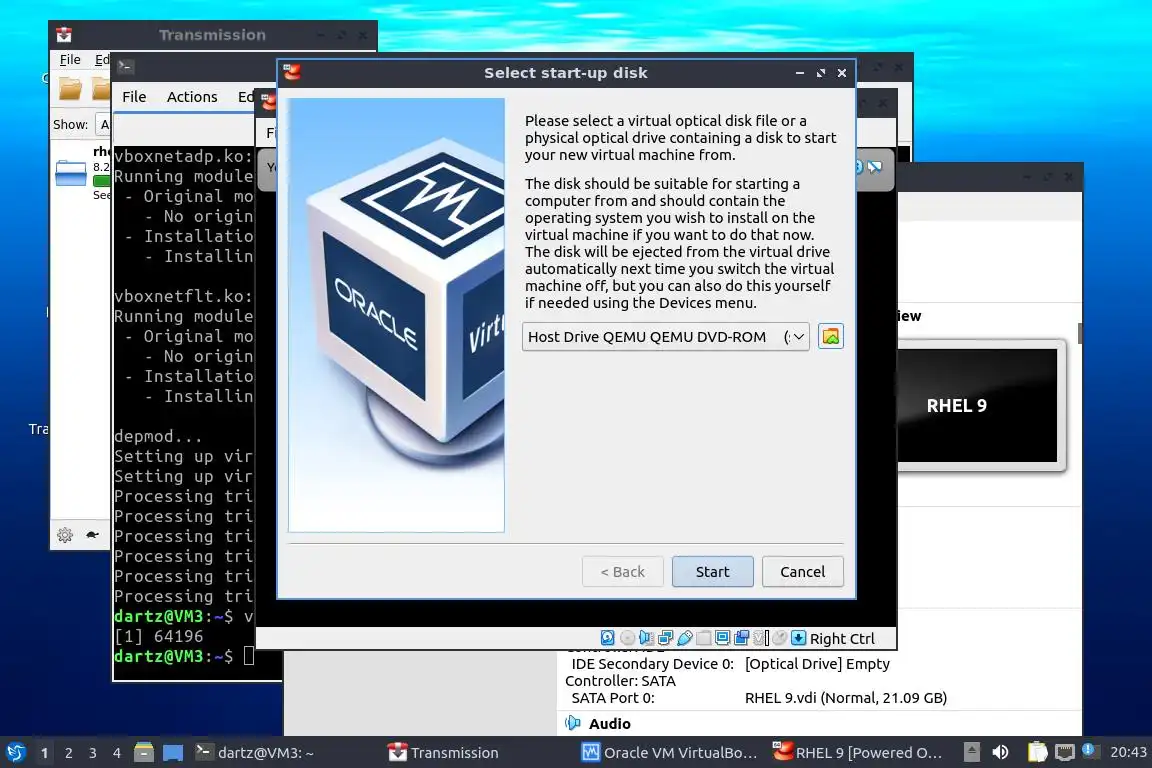Click the Transmission settings gear icon

coord(65,535)
